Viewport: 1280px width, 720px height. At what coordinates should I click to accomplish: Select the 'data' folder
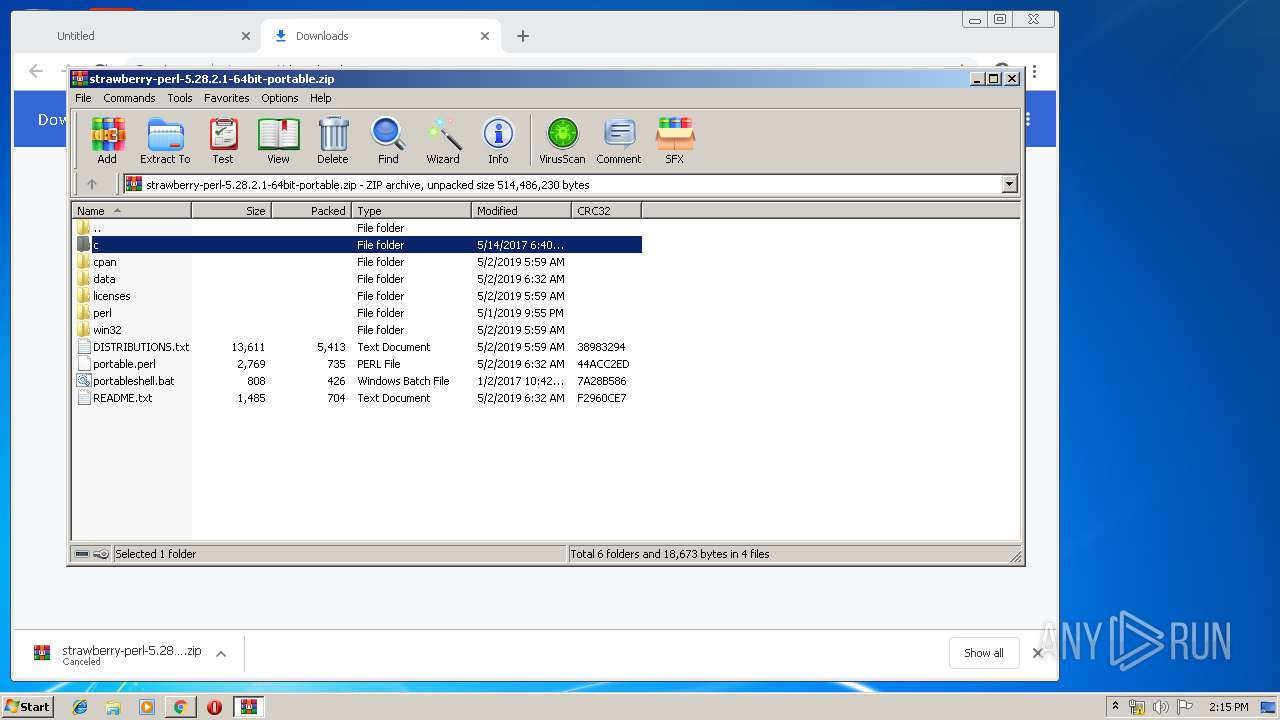(x=357, y=279)
